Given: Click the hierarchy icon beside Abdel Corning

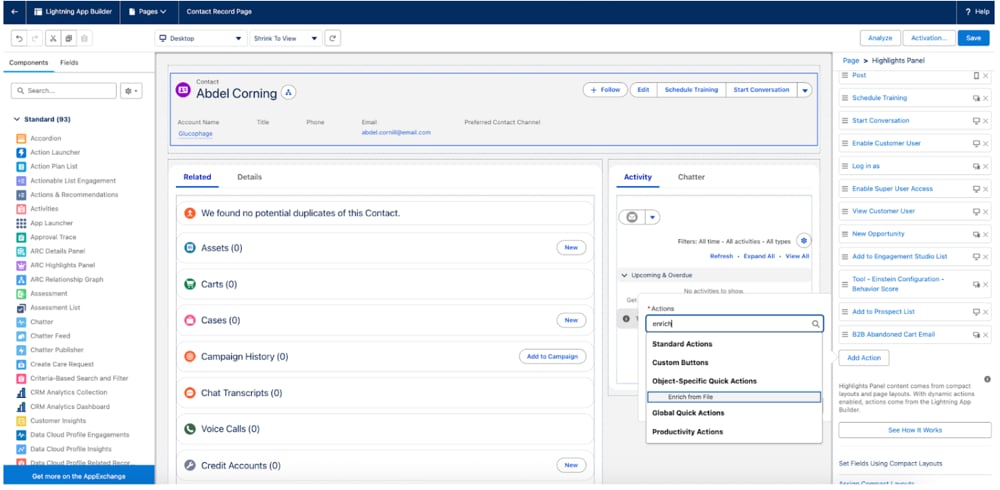Looking at the screenshot, I should [289, 92].
